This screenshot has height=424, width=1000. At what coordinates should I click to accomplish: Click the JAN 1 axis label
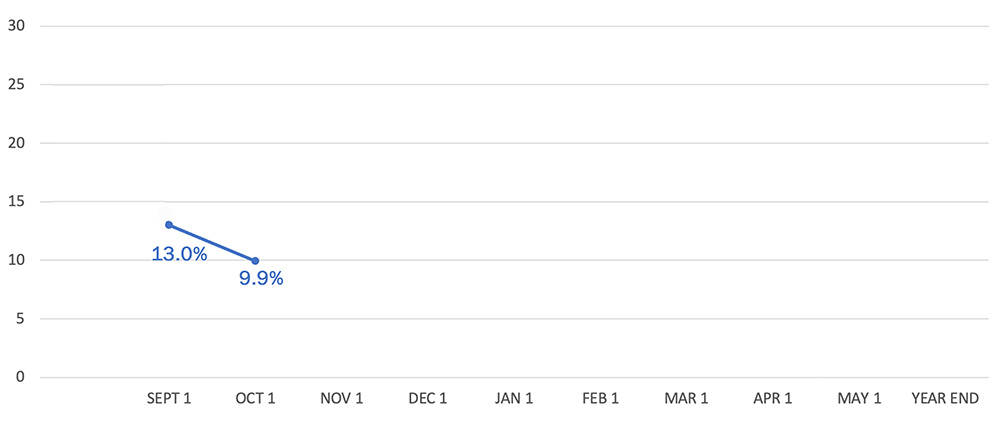point(514,398)
